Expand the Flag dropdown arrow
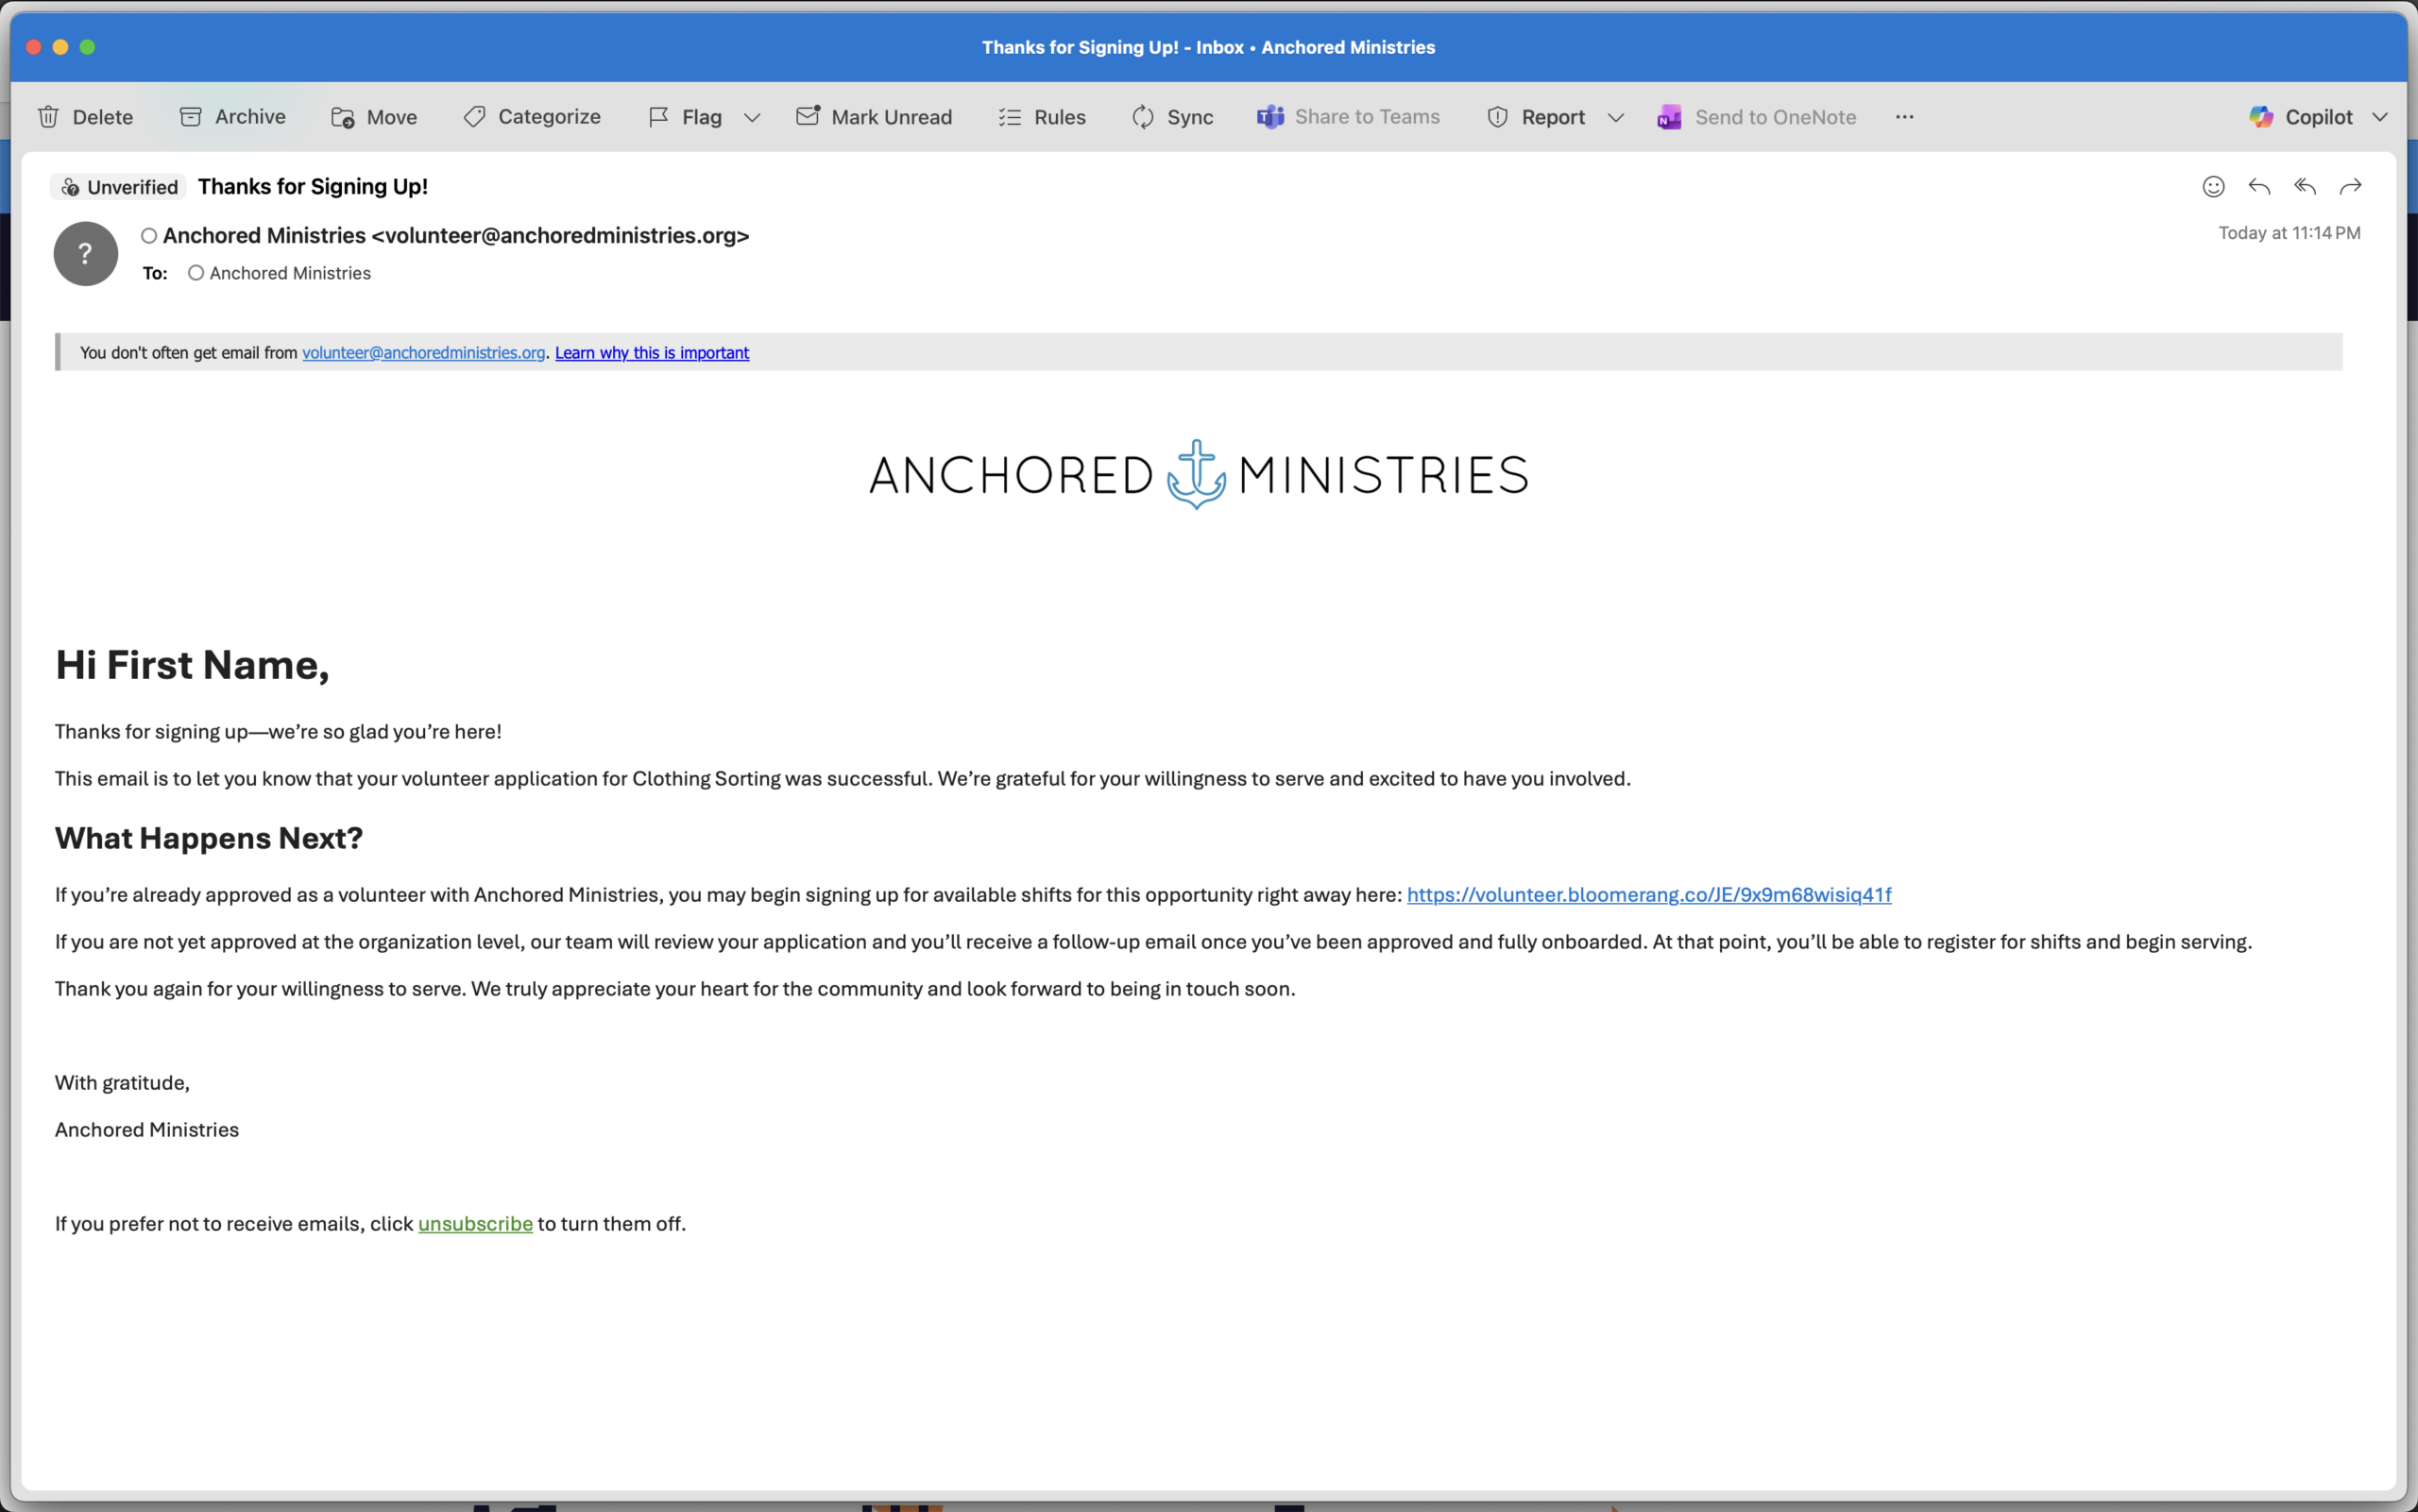 tap(752, 118)
